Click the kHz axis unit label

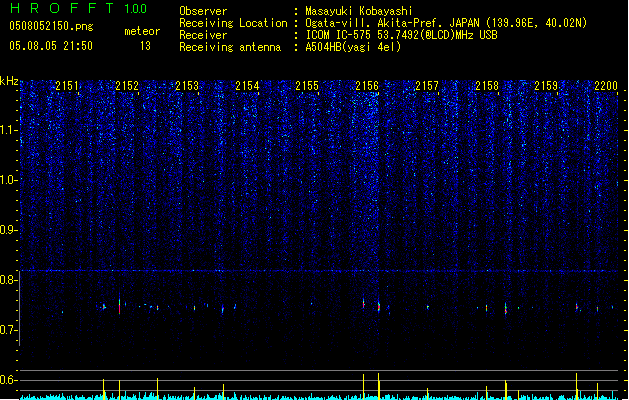tap(9, 81)
